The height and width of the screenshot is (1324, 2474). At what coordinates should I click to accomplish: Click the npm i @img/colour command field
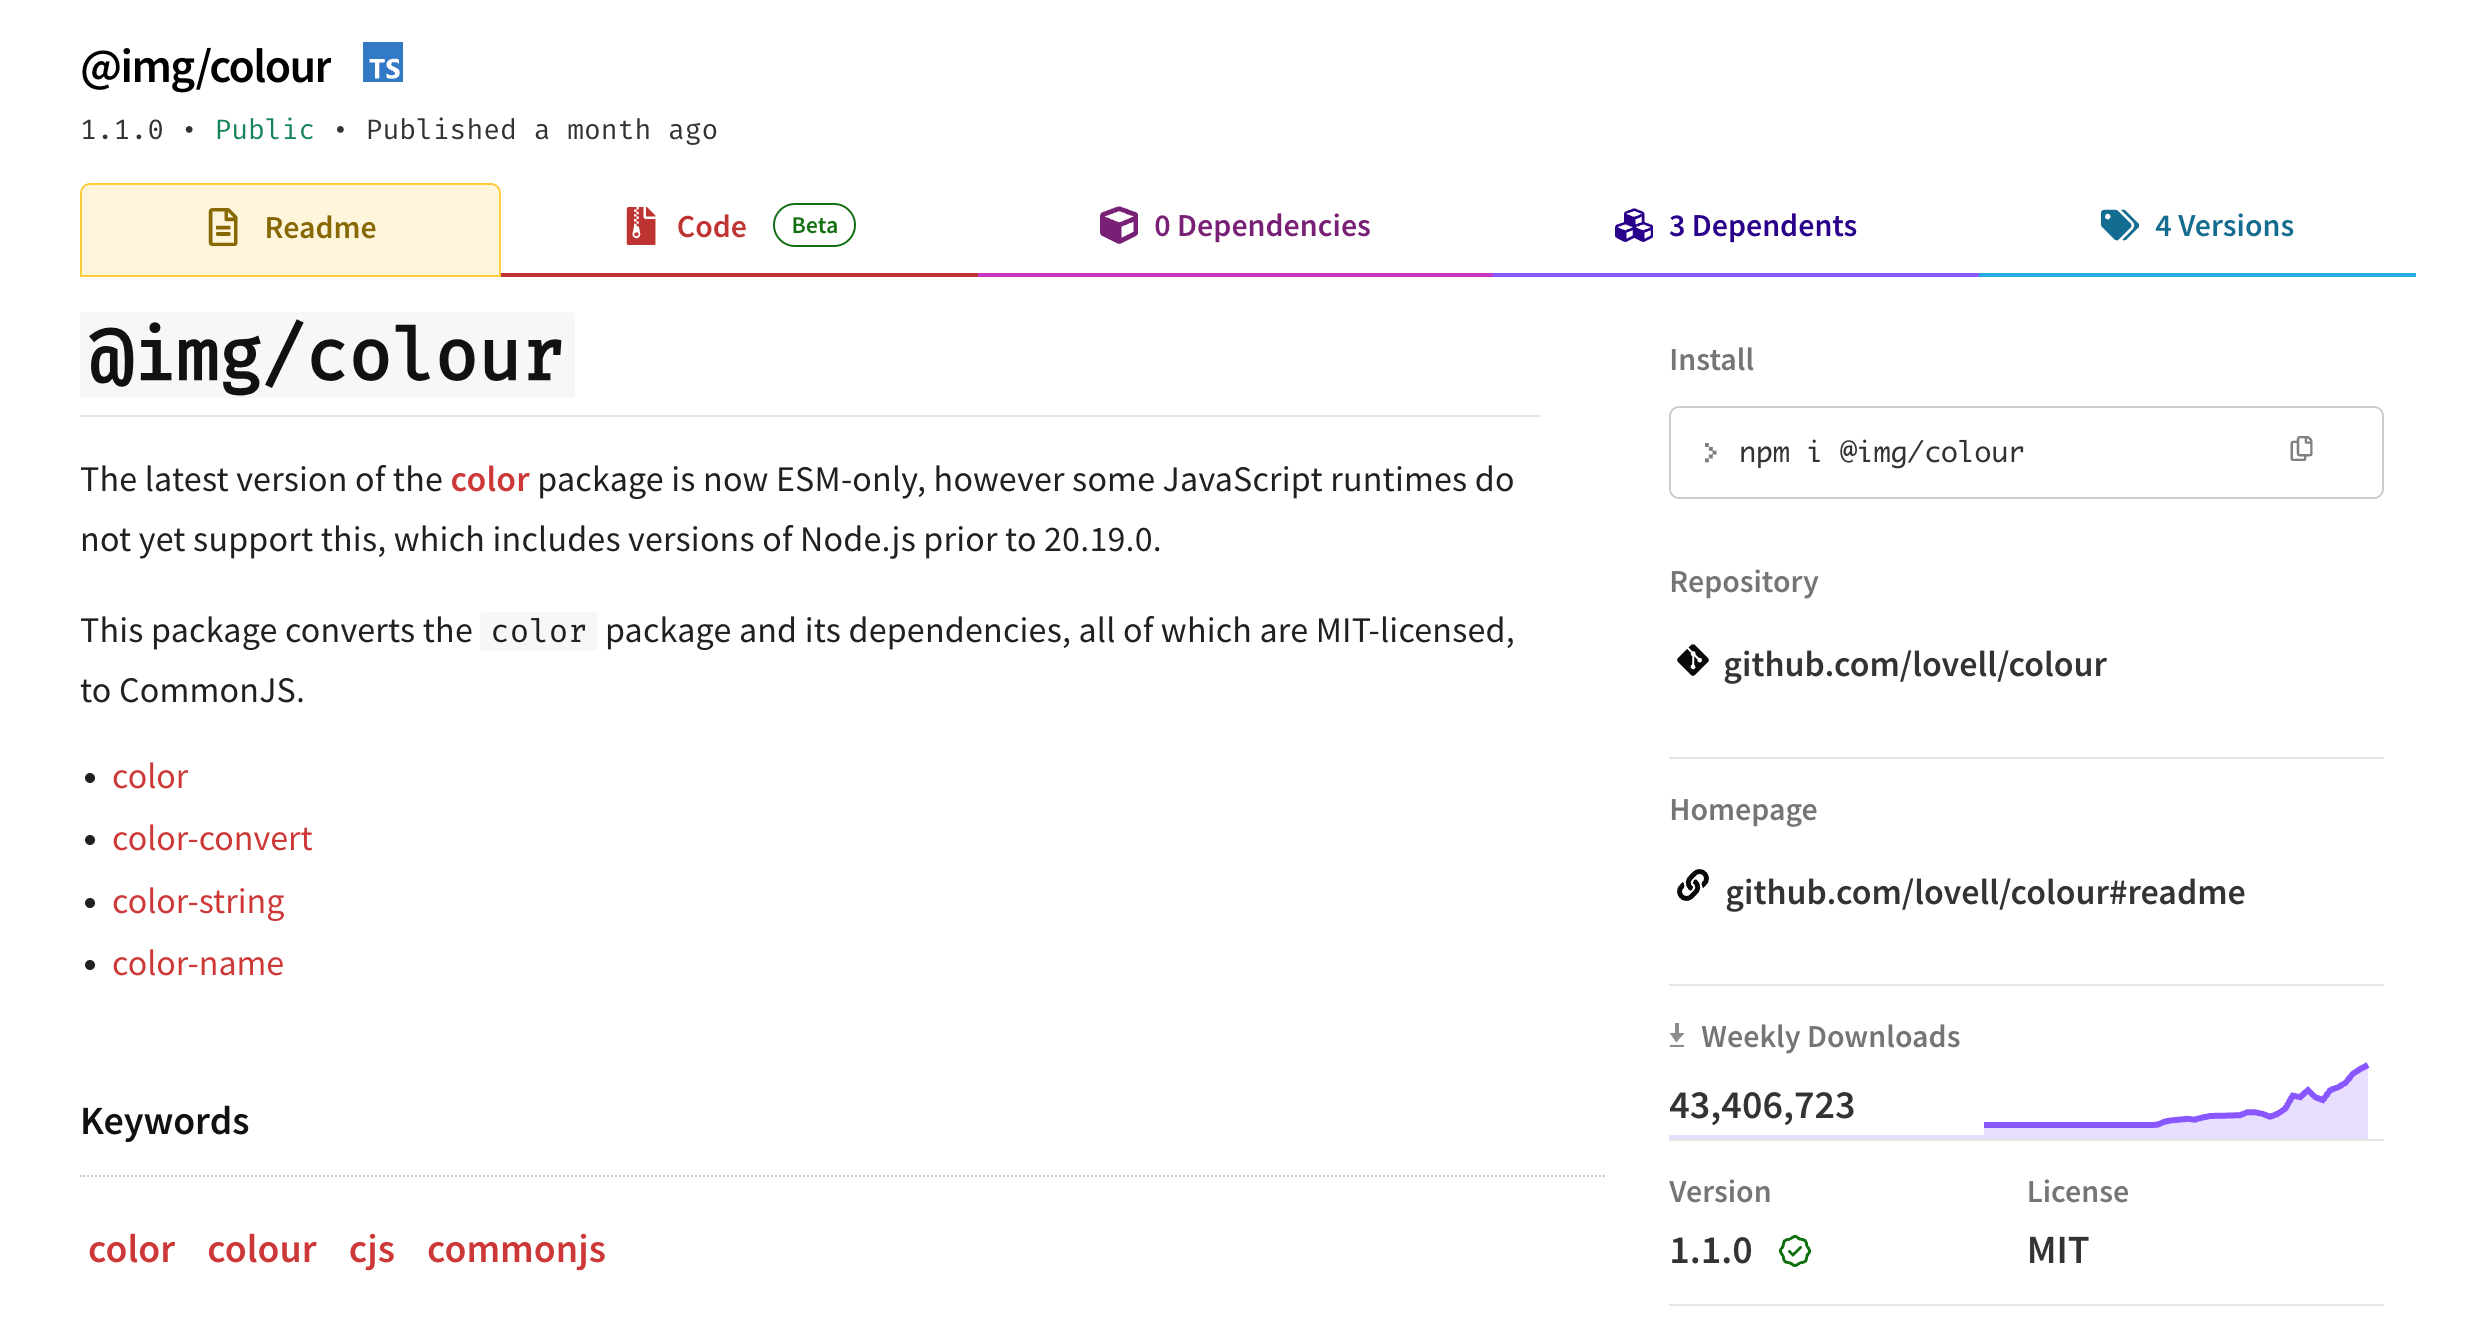coord(1880,452)
